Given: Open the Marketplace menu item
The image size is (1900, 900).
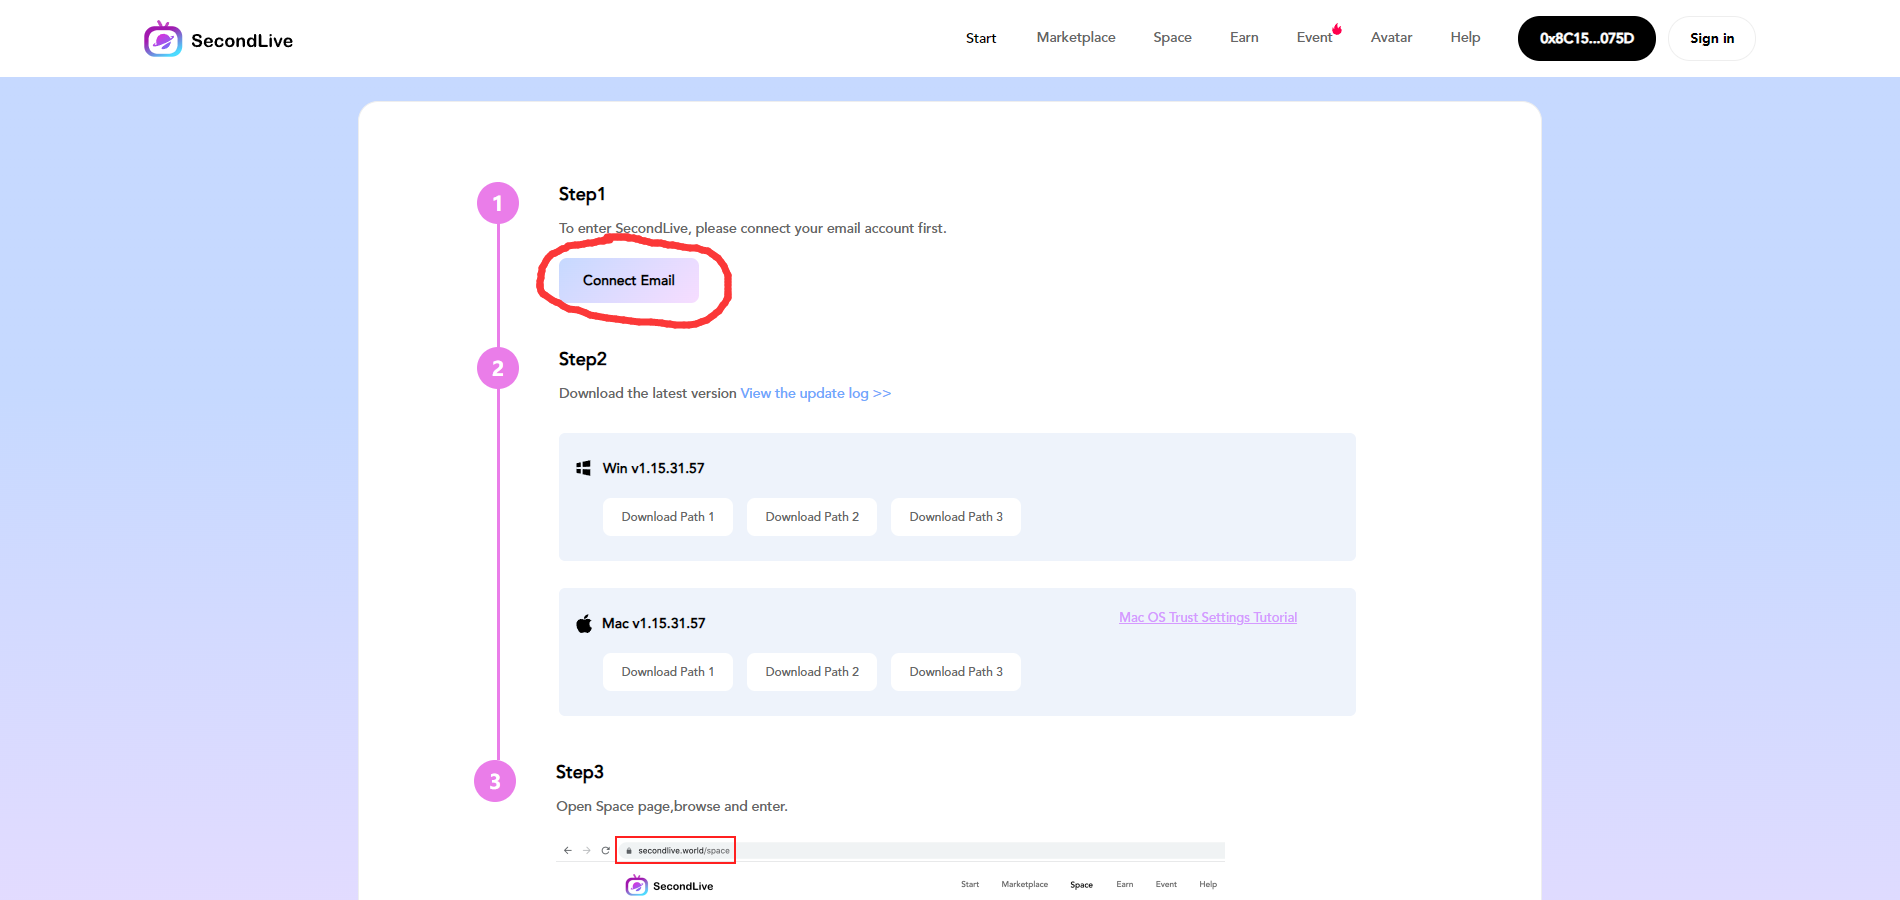Looking at the screenshot, I should click(1075, 38).
